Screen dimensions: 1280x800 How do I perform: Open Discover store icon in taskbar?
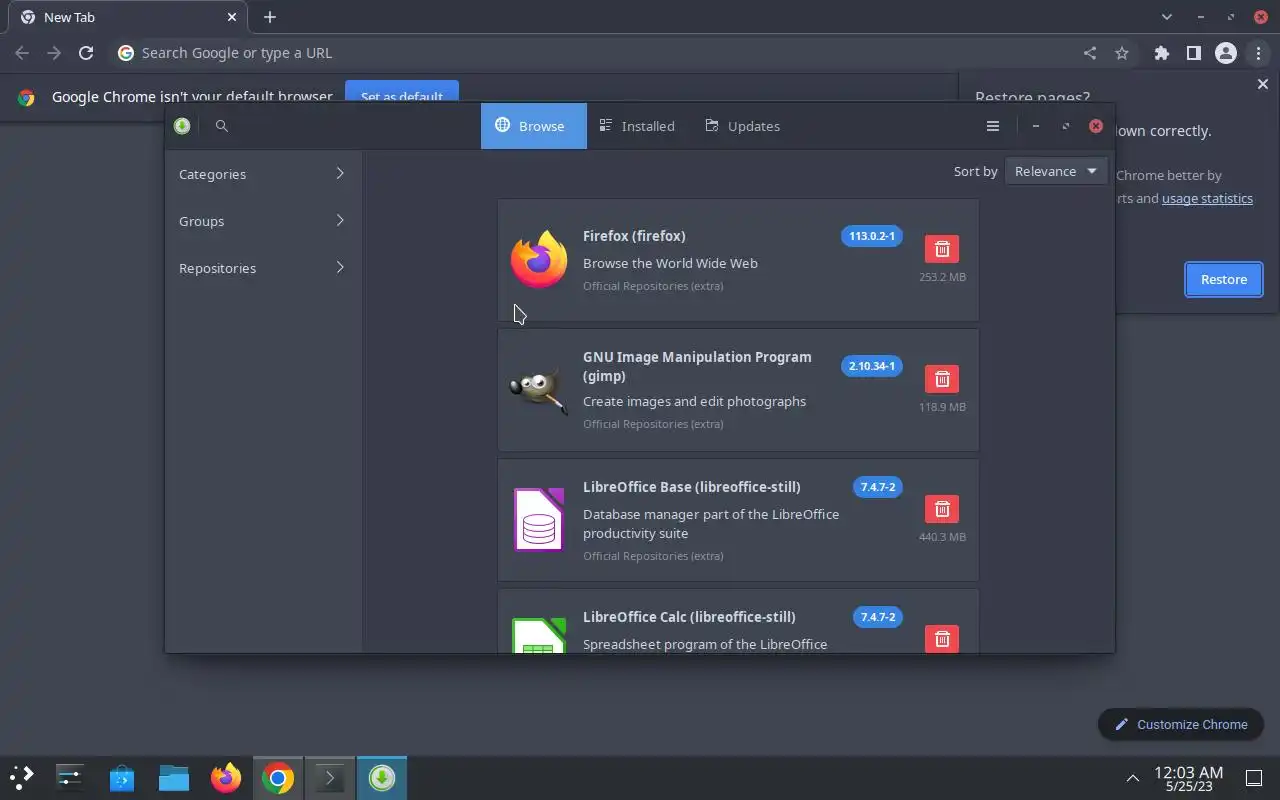pos(122,777)
